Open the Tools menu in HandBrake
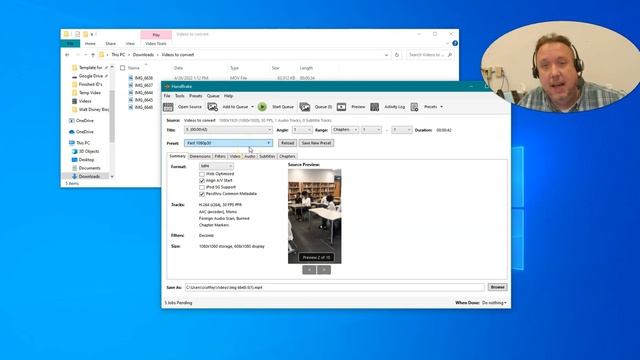This screenshot has height=360, width=640. coord(180,96)
